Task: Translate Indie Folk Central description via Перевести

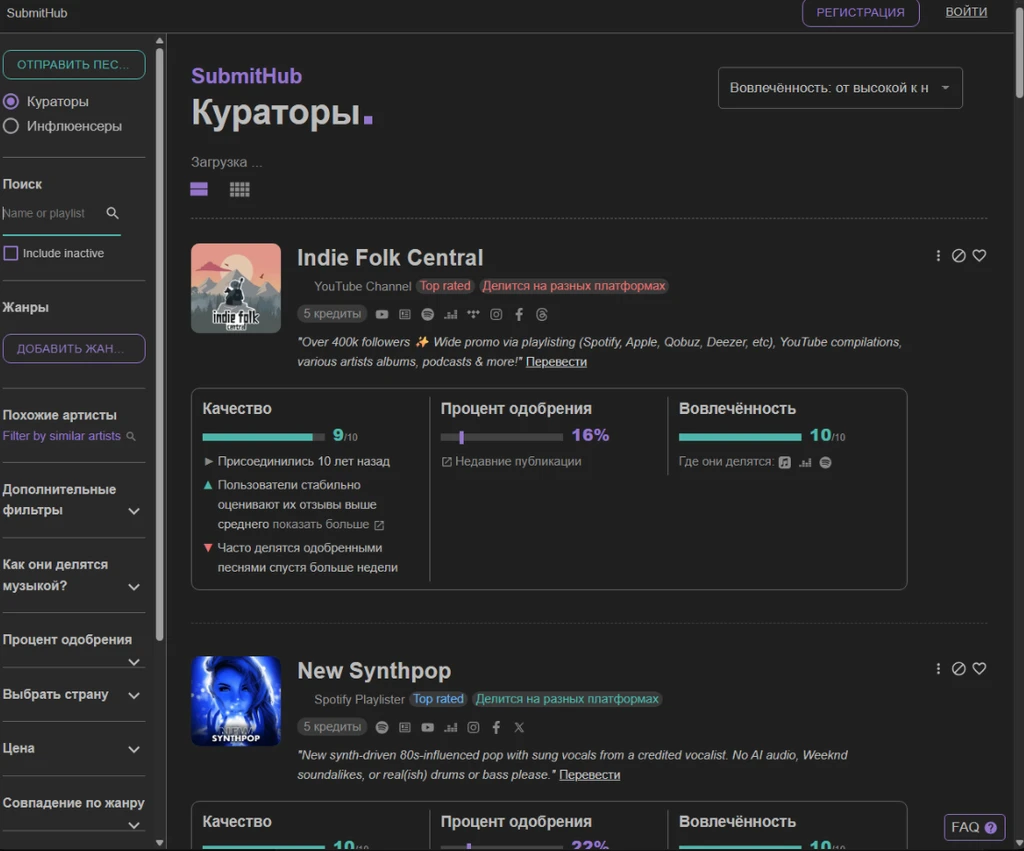Action: click(556, 362)
